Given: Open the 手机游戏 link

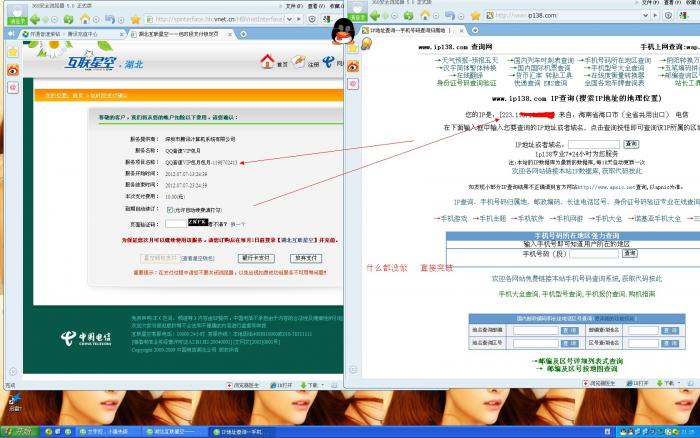Looking at the screenshot, I should click(x=450, y=218).
